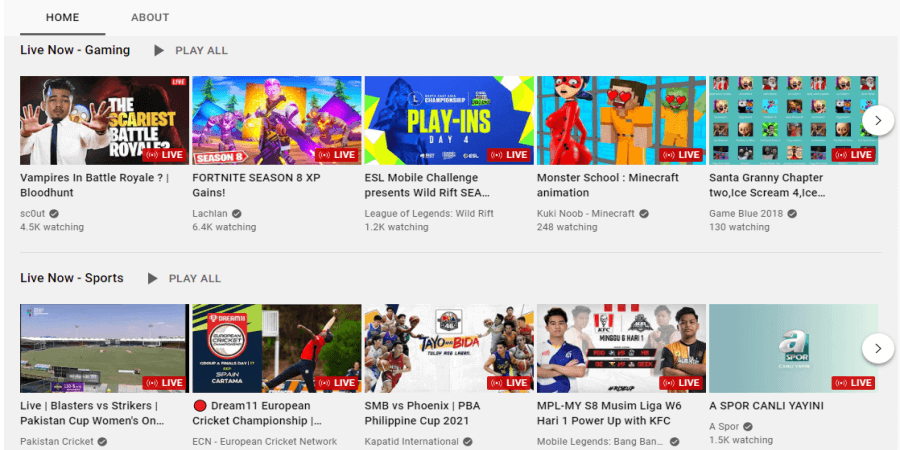Click title Vampires In Battle Royale ? | Bloodhunt
900x450 pixels.
95,185
